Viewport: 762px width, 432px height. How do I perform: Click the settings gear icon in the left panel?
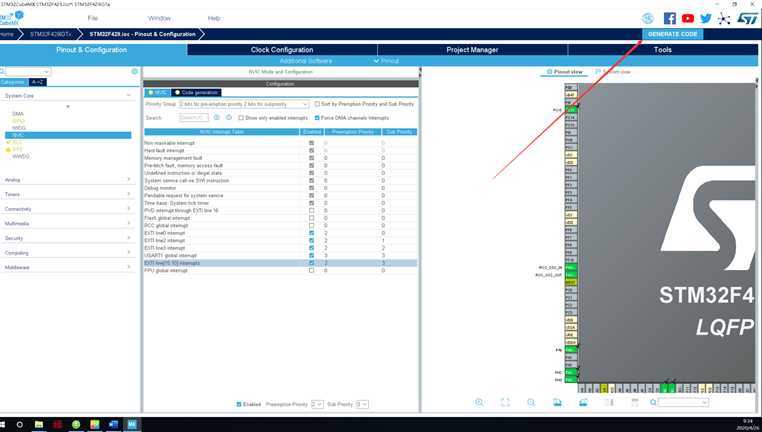click(135, 71)
